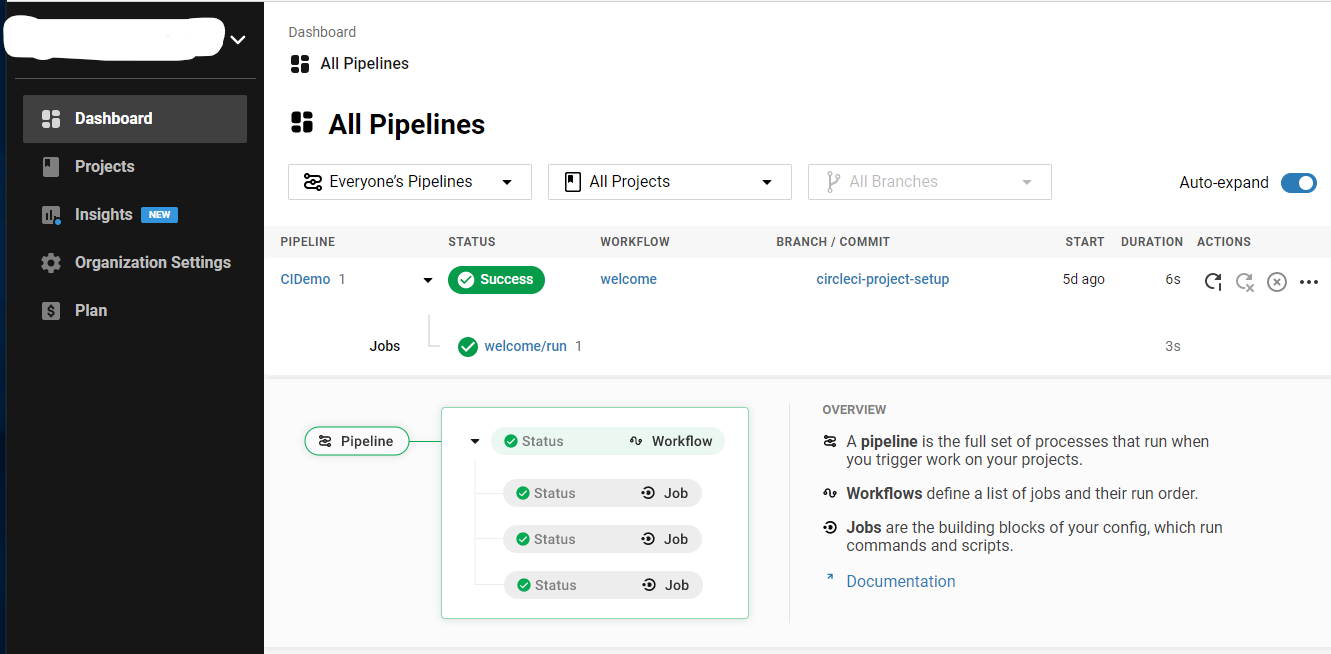Click the BRANCH / COMMIT column header
1331x654 pixels.
tap(833, 242)
